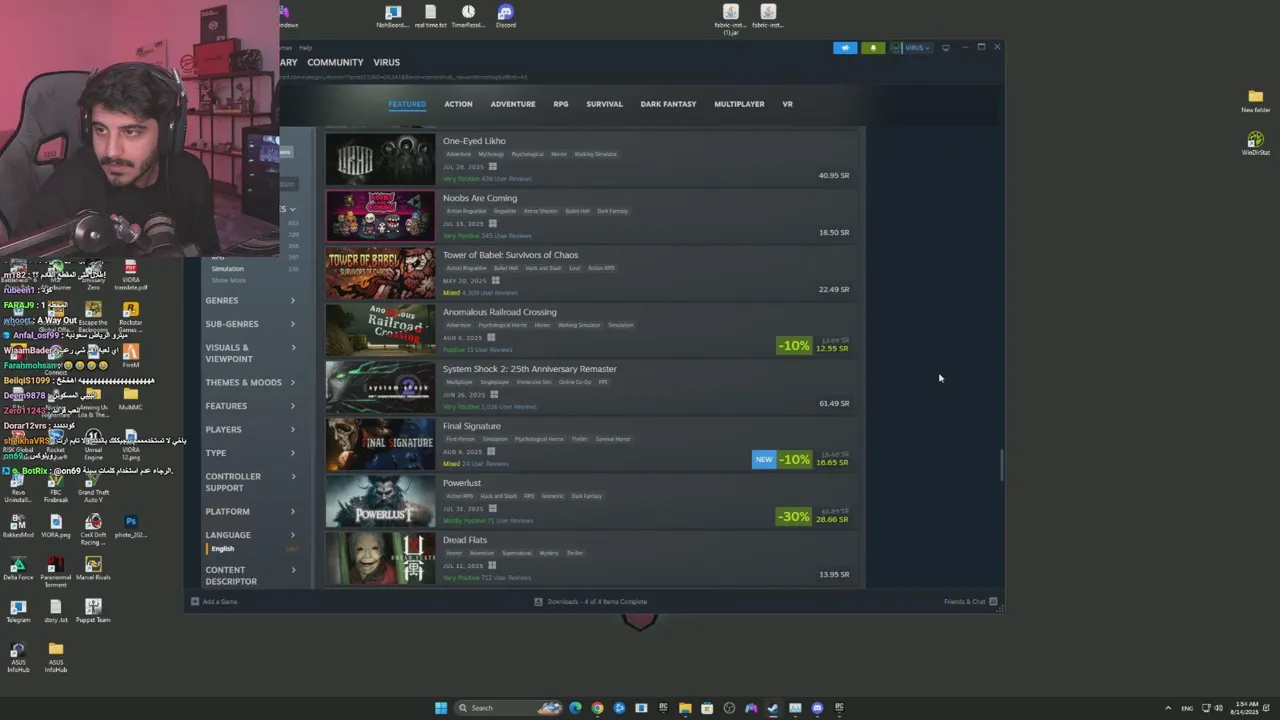Open the Powerlust title link
The image size is (1280, 720).
(462, 483)
